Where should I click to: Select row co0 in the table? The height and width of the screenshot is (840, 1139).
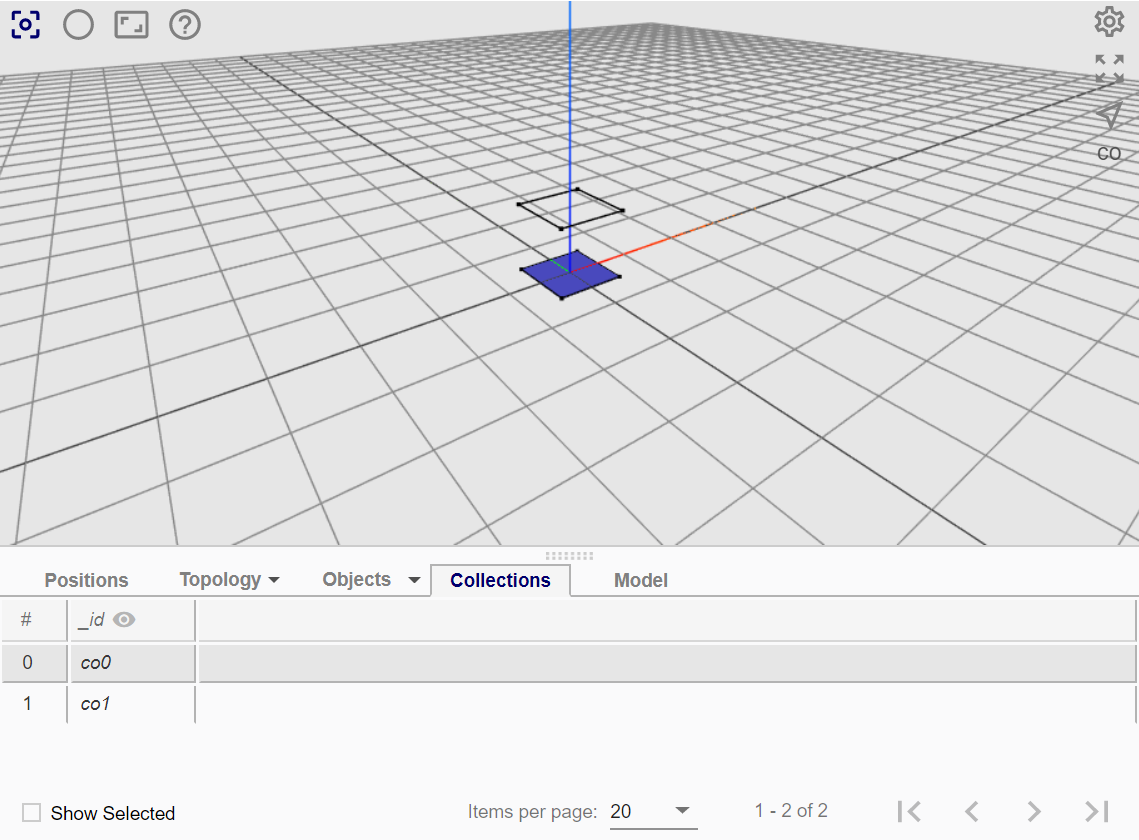pyautogui.click(x=95, y=662)
